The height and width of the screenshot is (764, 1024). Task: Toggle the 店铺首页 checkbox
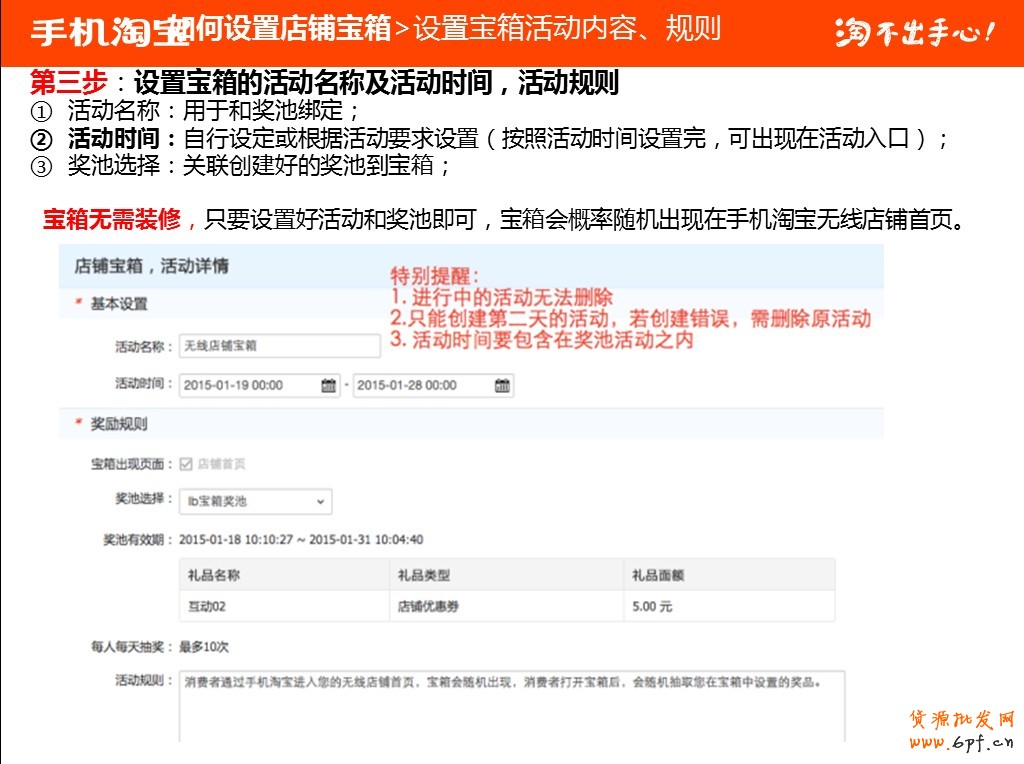coord(185,464)
